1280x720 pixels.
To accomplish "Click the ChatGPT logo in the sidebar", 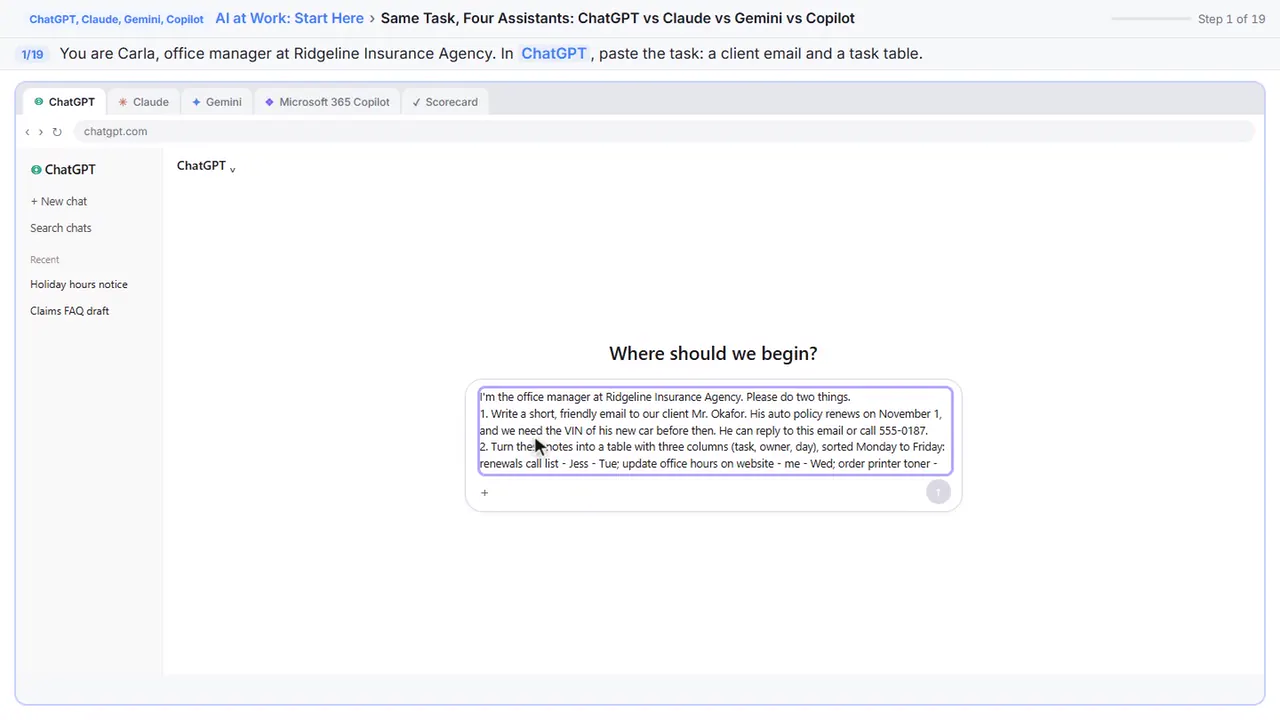I will click(63, 170).
